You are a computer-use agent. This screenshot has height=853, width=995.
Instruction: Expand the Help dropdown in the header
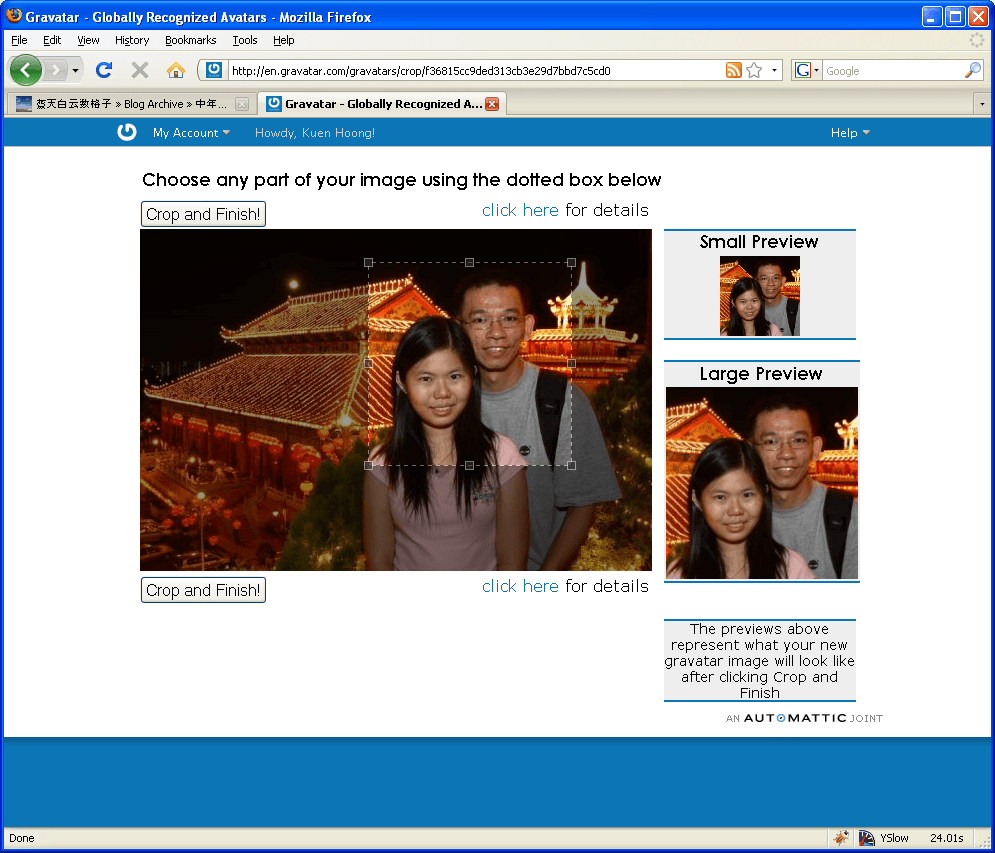coord(850,133)
